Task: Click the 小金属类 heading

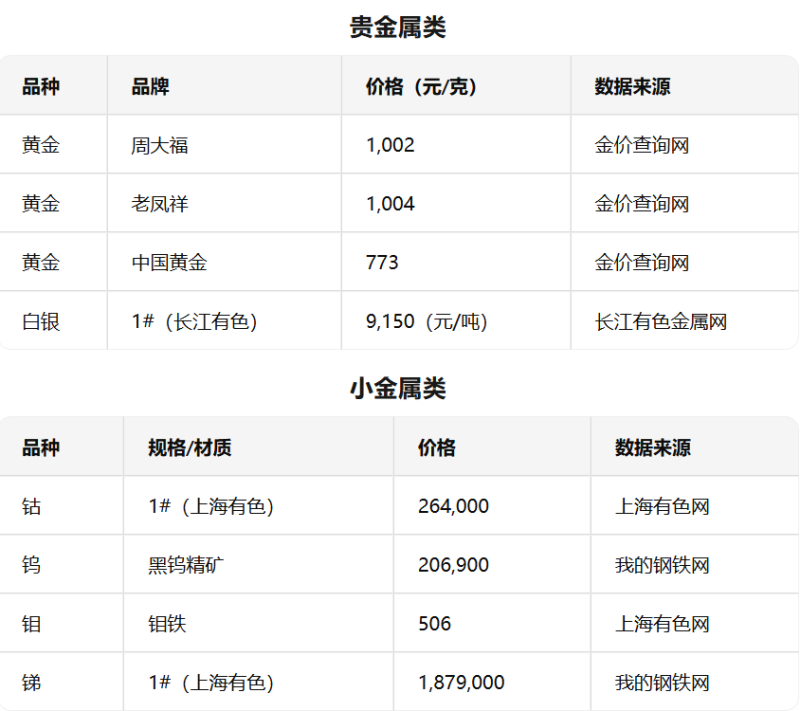Action: click(x=398, y=388)
